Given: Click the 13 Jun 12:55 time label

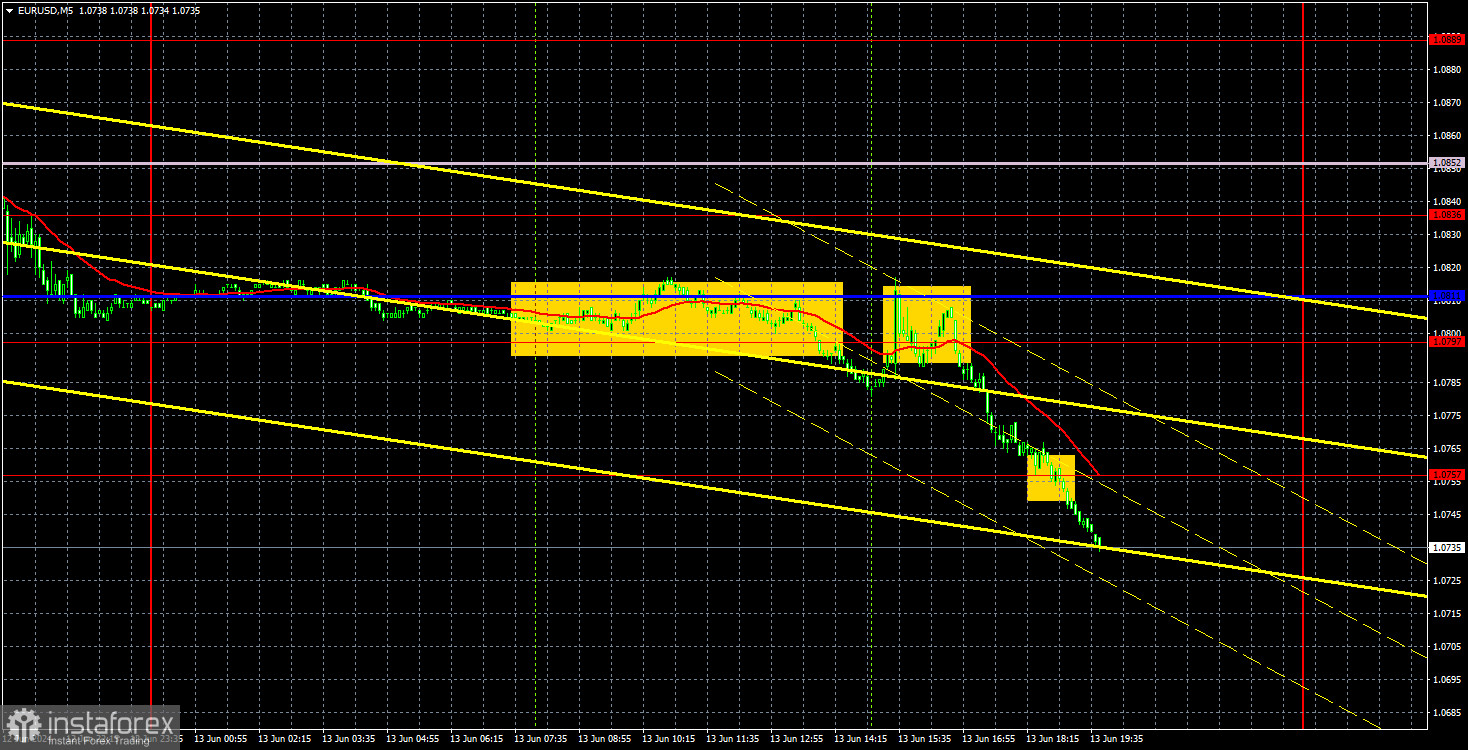Looking at the screenshot, I should click(x=796, y=739).
